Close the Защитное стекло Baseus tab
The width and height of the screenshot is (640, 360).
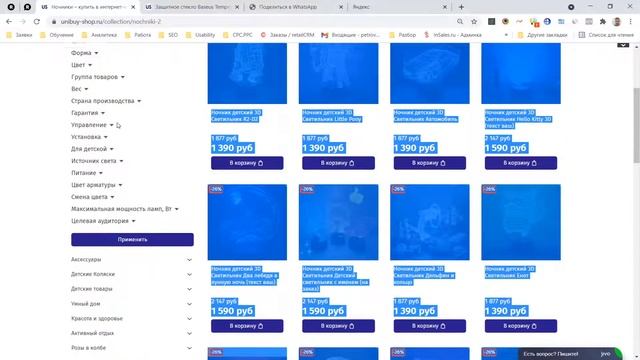[x=237, y=7]
